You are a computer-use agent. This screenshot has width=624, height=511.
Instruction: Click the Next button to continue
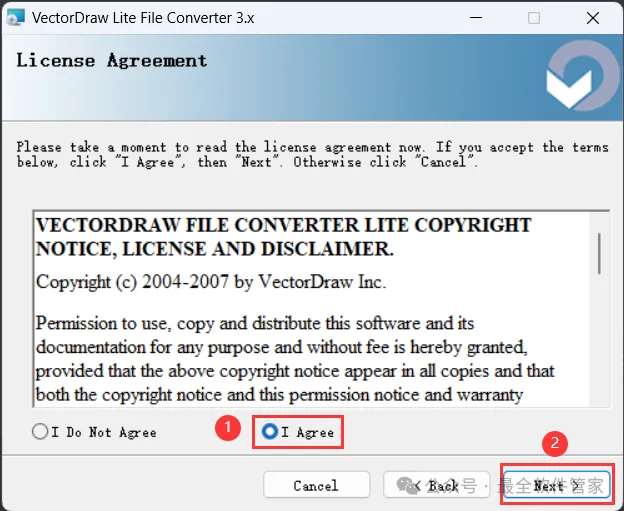557,485
